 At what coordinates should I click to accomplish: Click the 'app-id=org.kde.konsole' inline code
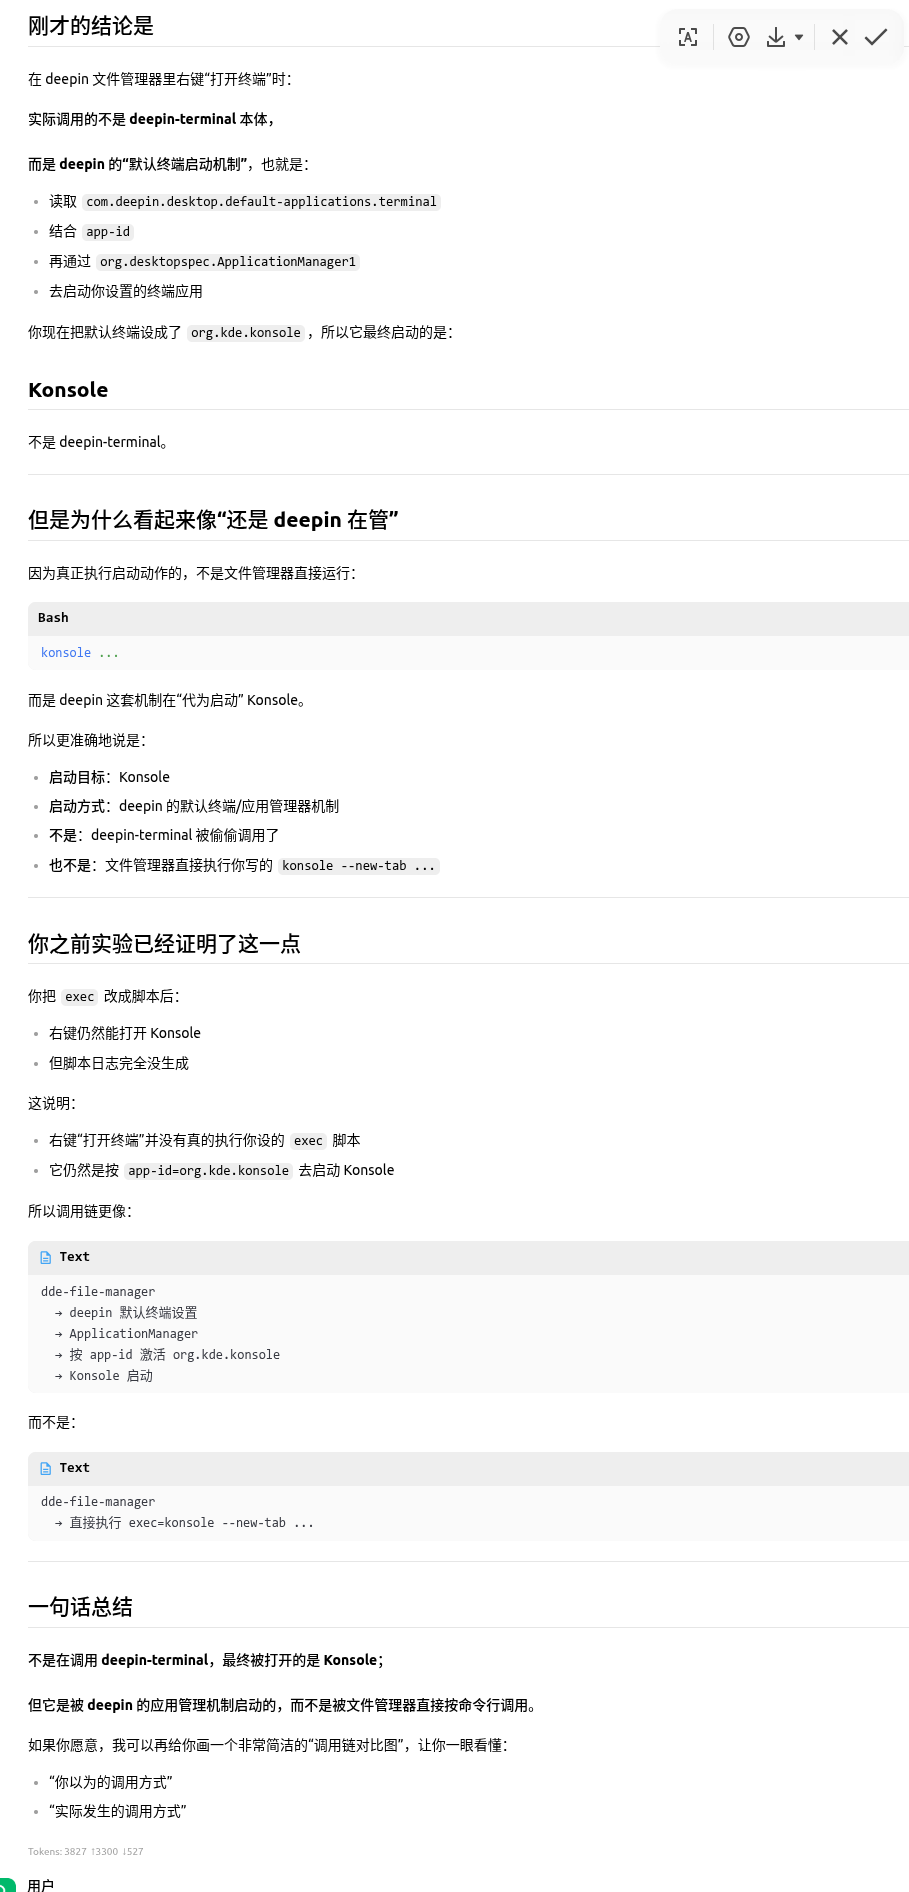pos(208,1171)
